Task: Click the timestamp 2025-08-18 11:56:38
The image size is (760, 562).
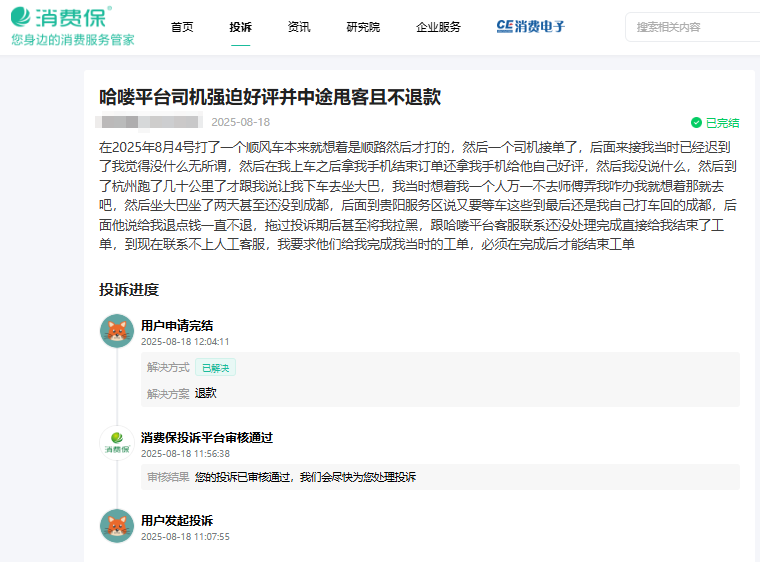Action: pos(185,454)
